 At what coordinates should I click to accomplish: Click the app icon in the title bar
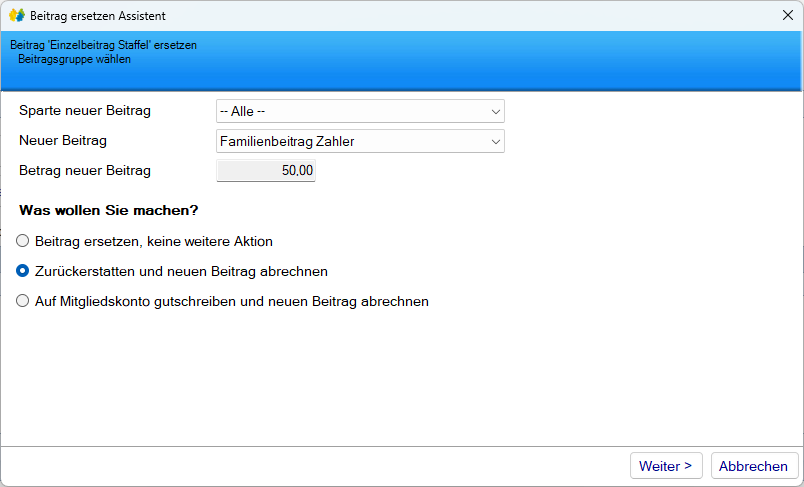click(x=16, y=15)
